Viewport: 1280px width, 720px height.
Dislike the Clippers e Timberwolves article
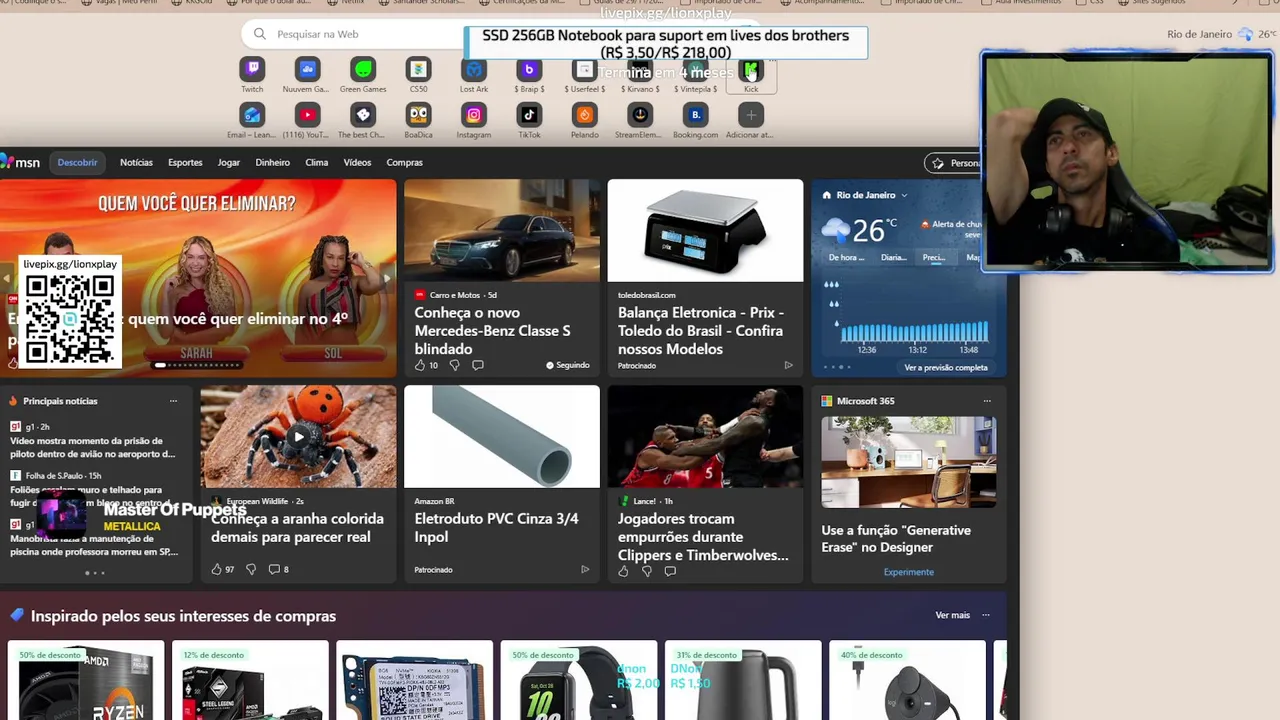click(646, 571)
